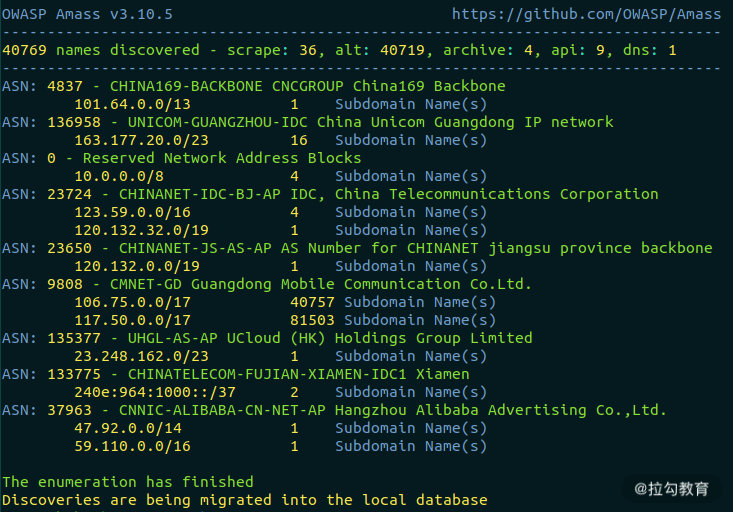Click 'Subdomain Name(s)' beside 10.0.0.0/8
The width and height of the screenshot is (733, 512).
click(x=411, y=176)
